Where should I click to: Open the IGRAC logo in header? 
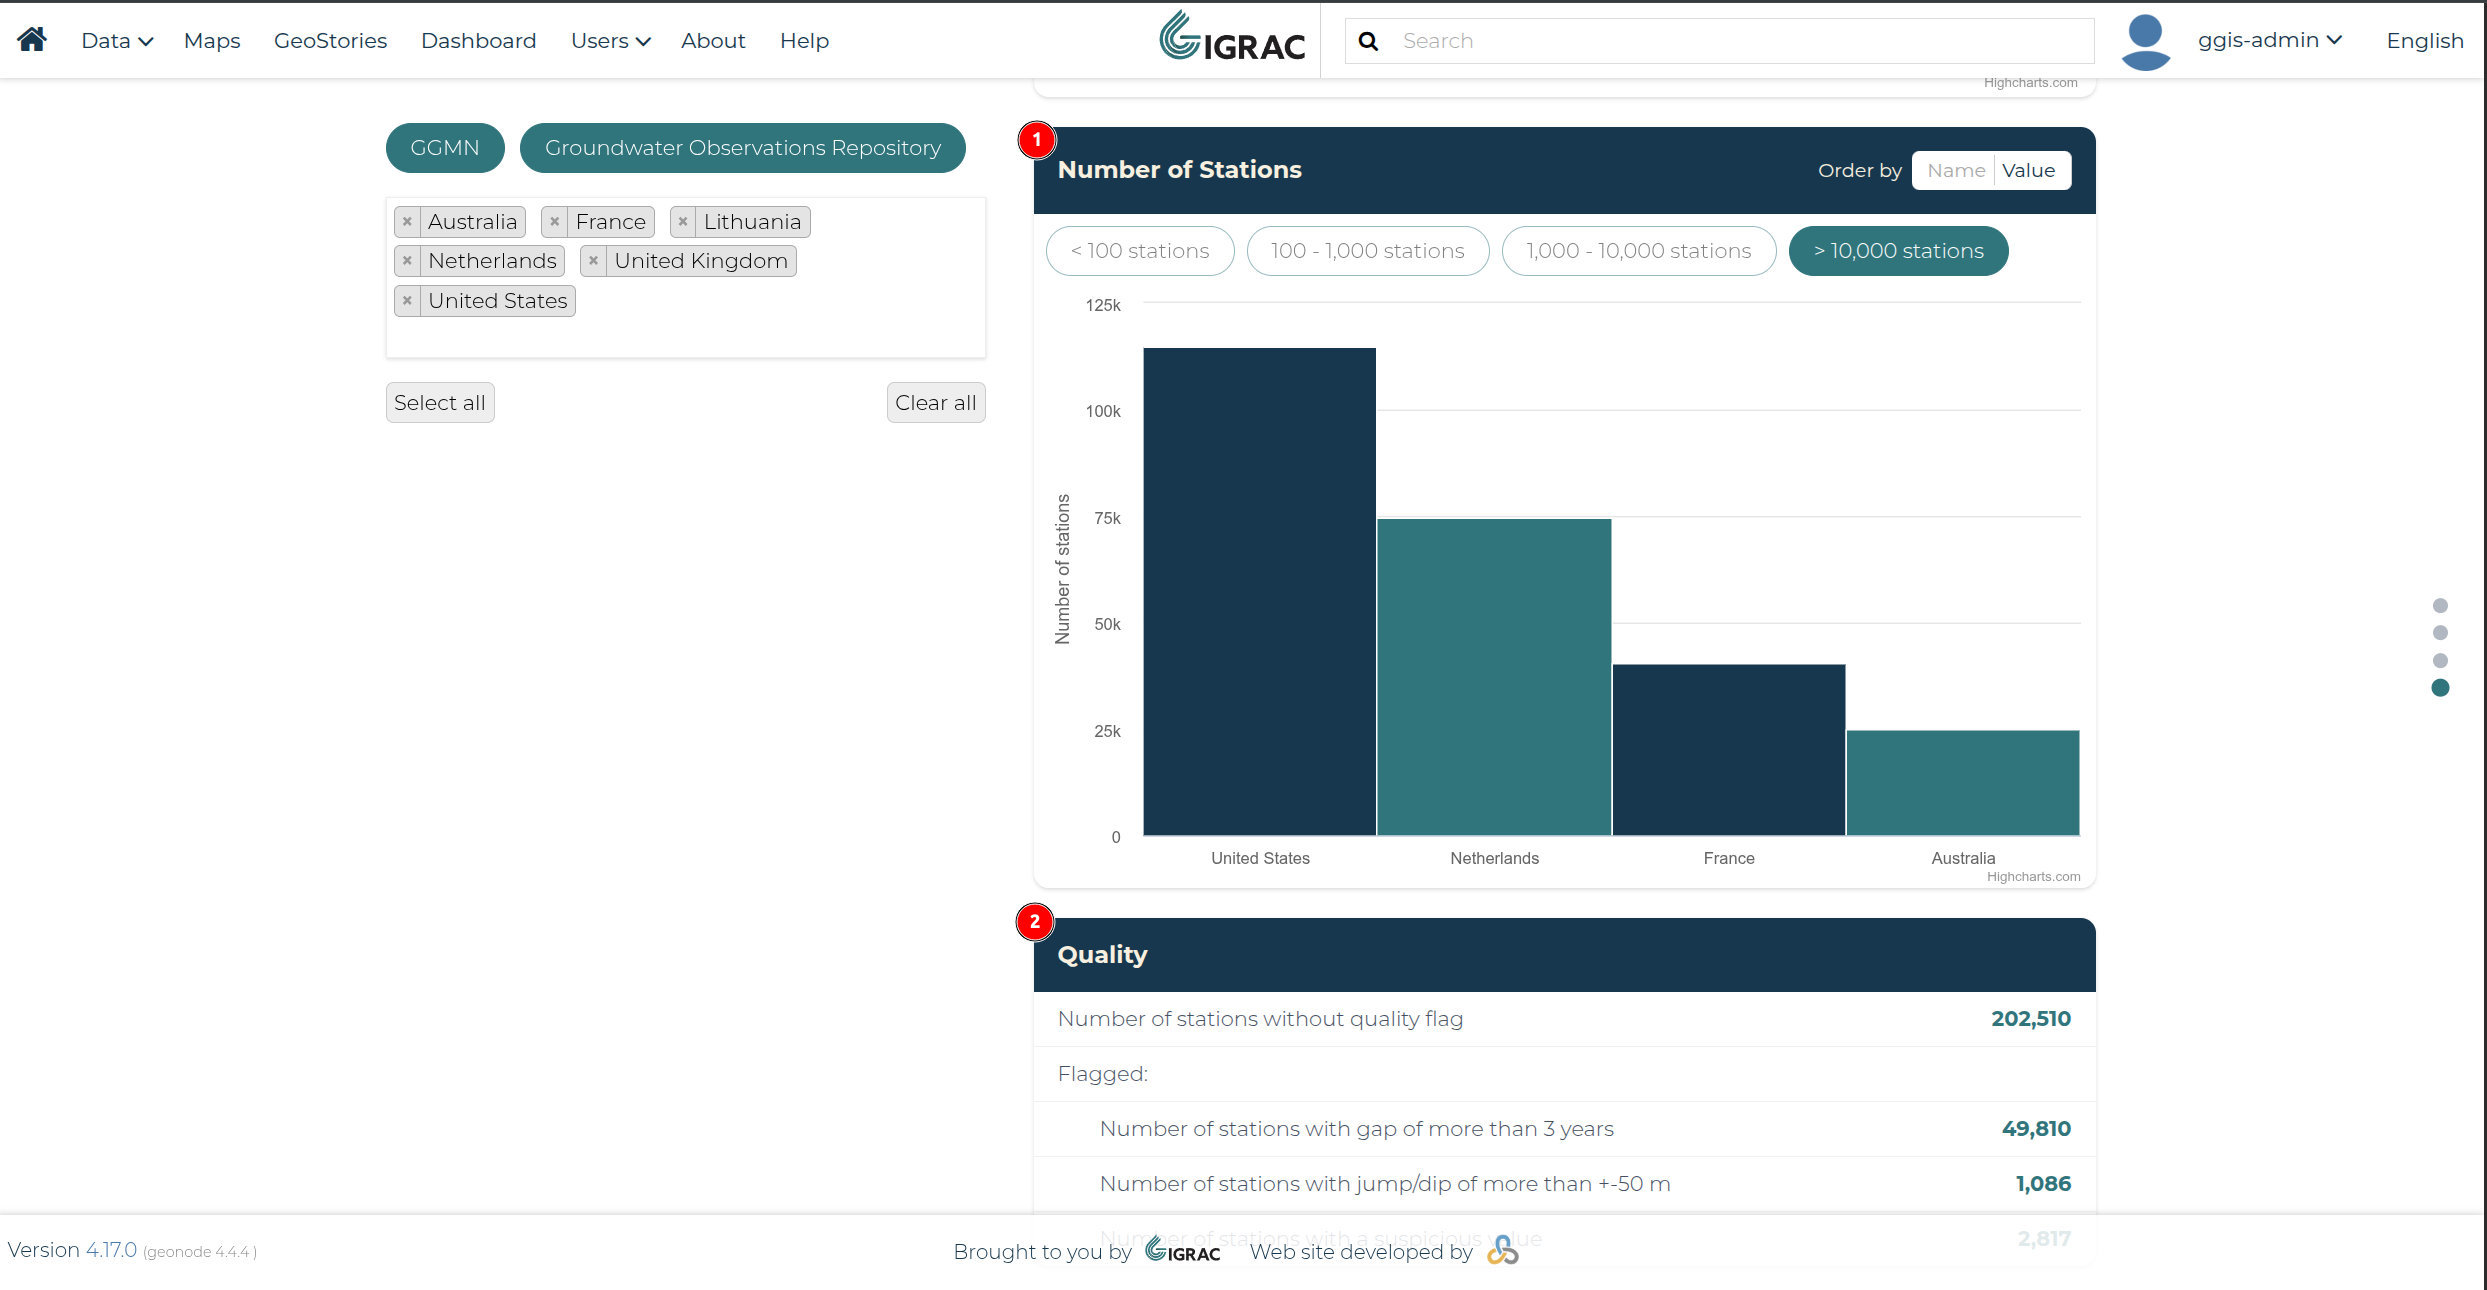tap(1232, 38)
